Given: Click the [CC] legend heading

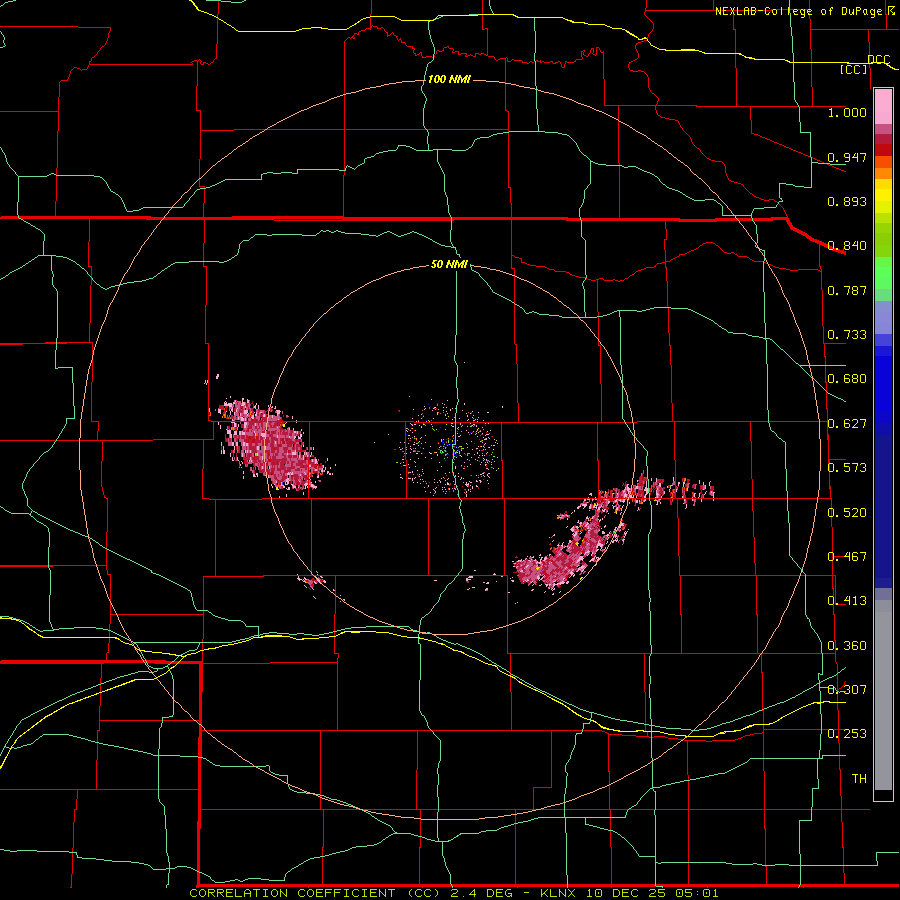Looking at the screenshot, I should pos(854,69).
